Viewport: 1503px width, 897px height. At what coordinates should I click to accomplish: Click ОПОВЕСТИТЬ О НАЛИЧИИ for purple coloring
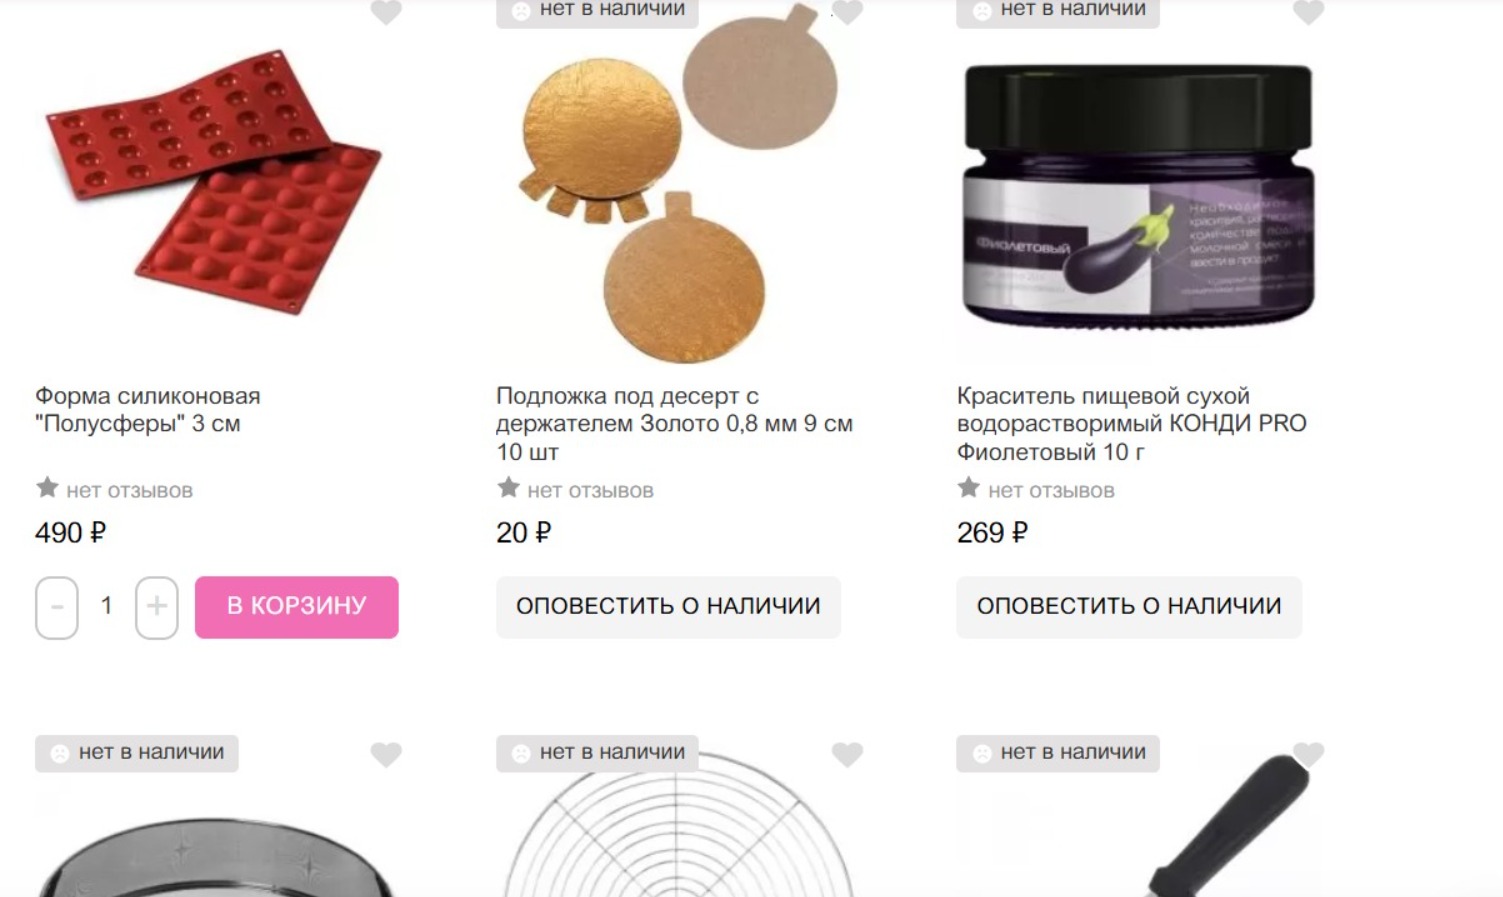[1129, 607]
